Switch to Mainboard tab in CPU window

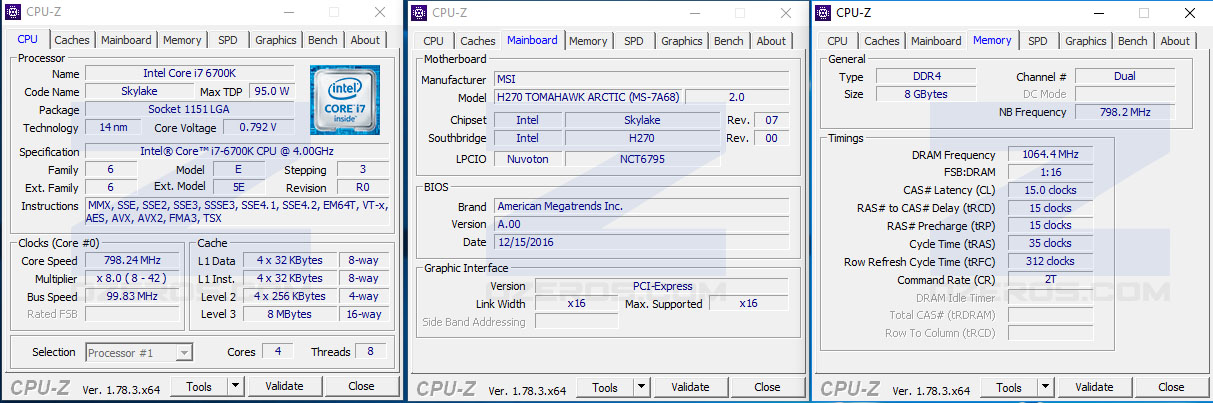(126, 40)
